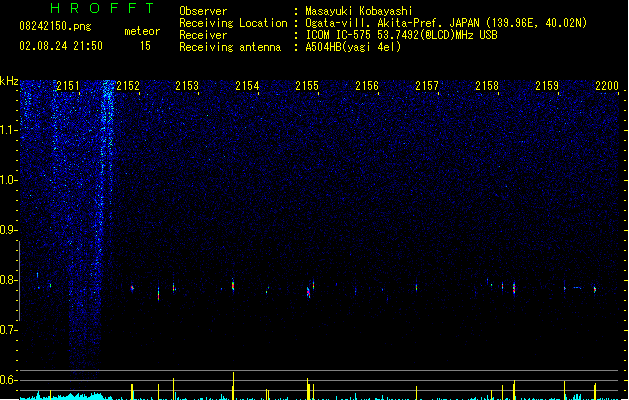The height and width of the screenshot is (400, 629).
Task: Click the 2158 time axis label
Action: point(487,86)
